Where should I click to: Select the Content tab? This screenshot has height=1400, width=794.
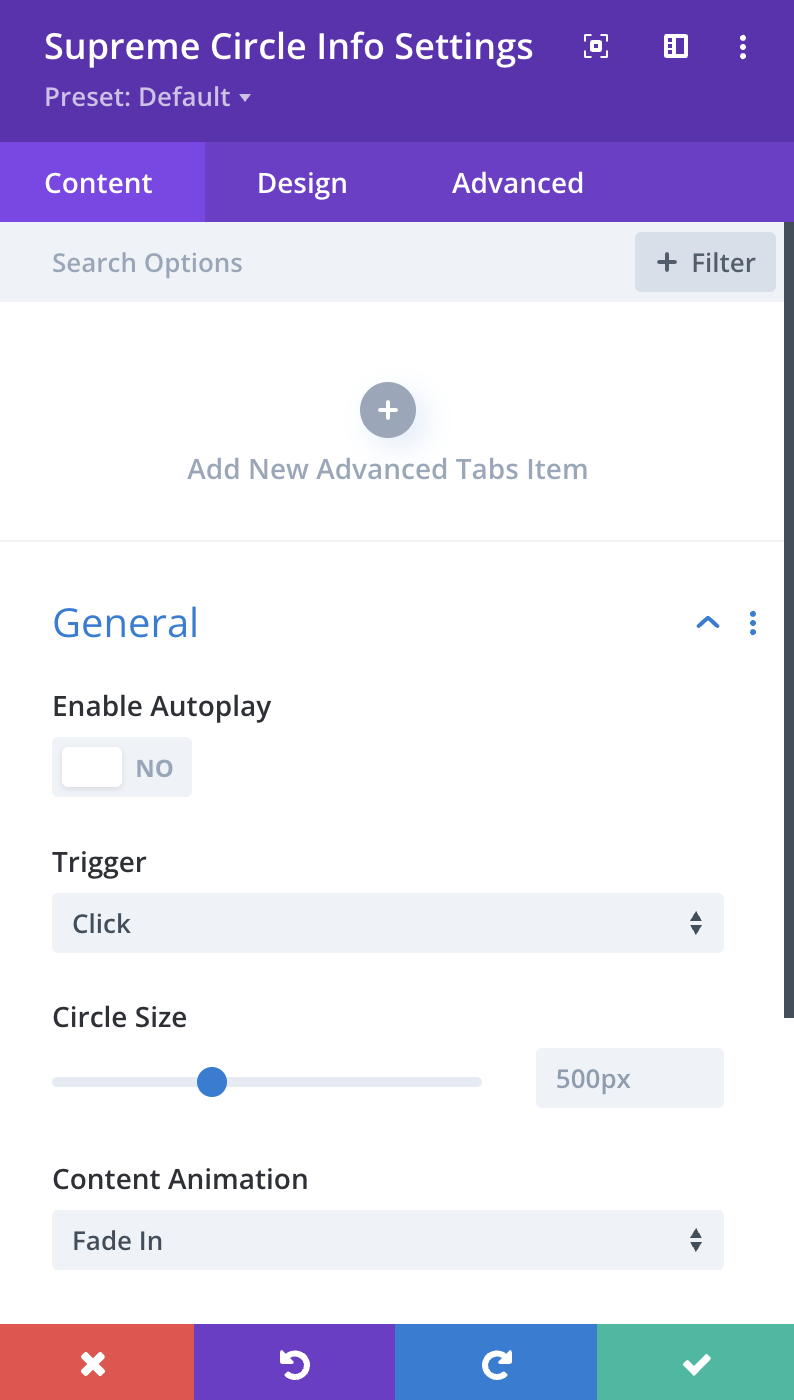tap(99, 183)
